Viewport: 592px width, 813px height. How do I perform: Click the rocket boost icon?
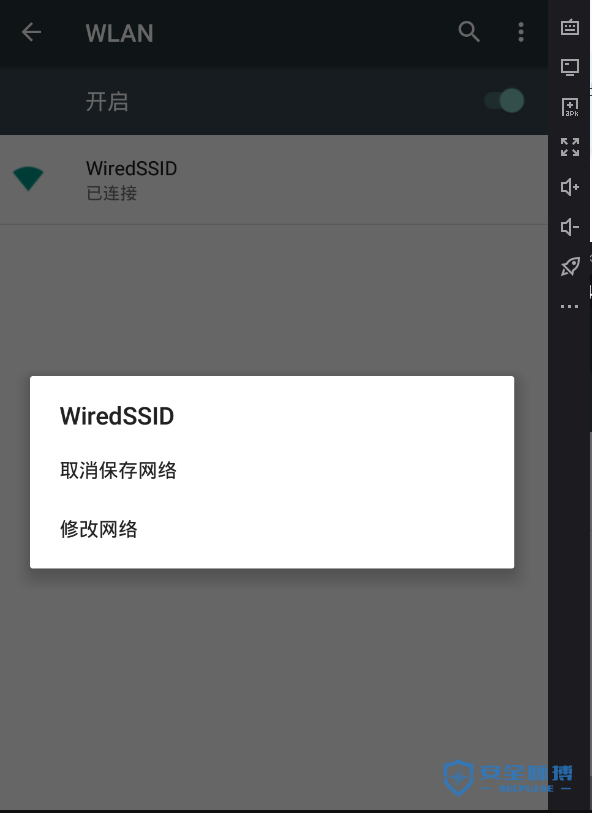click(570, 267)
